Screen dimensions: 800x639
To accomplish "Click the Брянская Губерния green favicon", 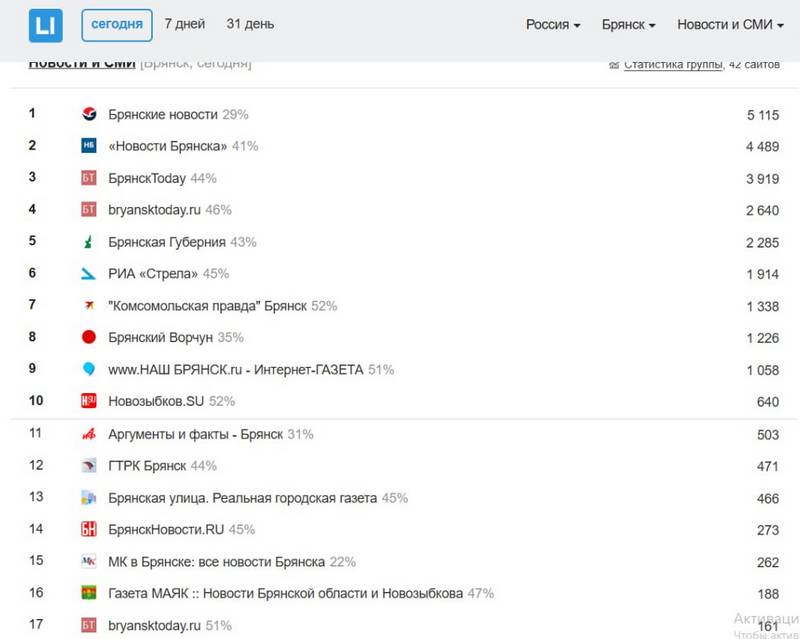I will (x=88, y=242).
